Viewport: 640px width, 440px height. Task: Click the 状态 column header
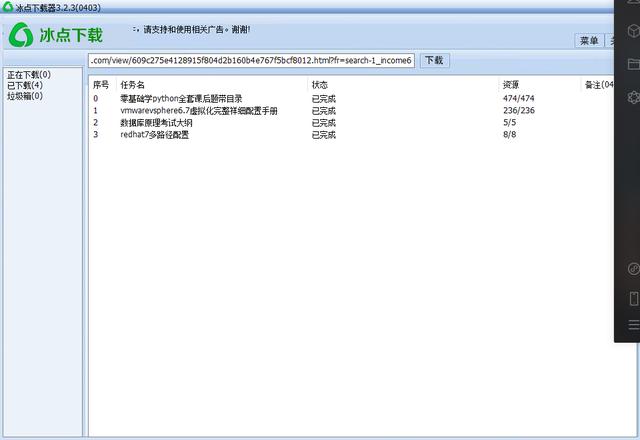coord(320,85)
